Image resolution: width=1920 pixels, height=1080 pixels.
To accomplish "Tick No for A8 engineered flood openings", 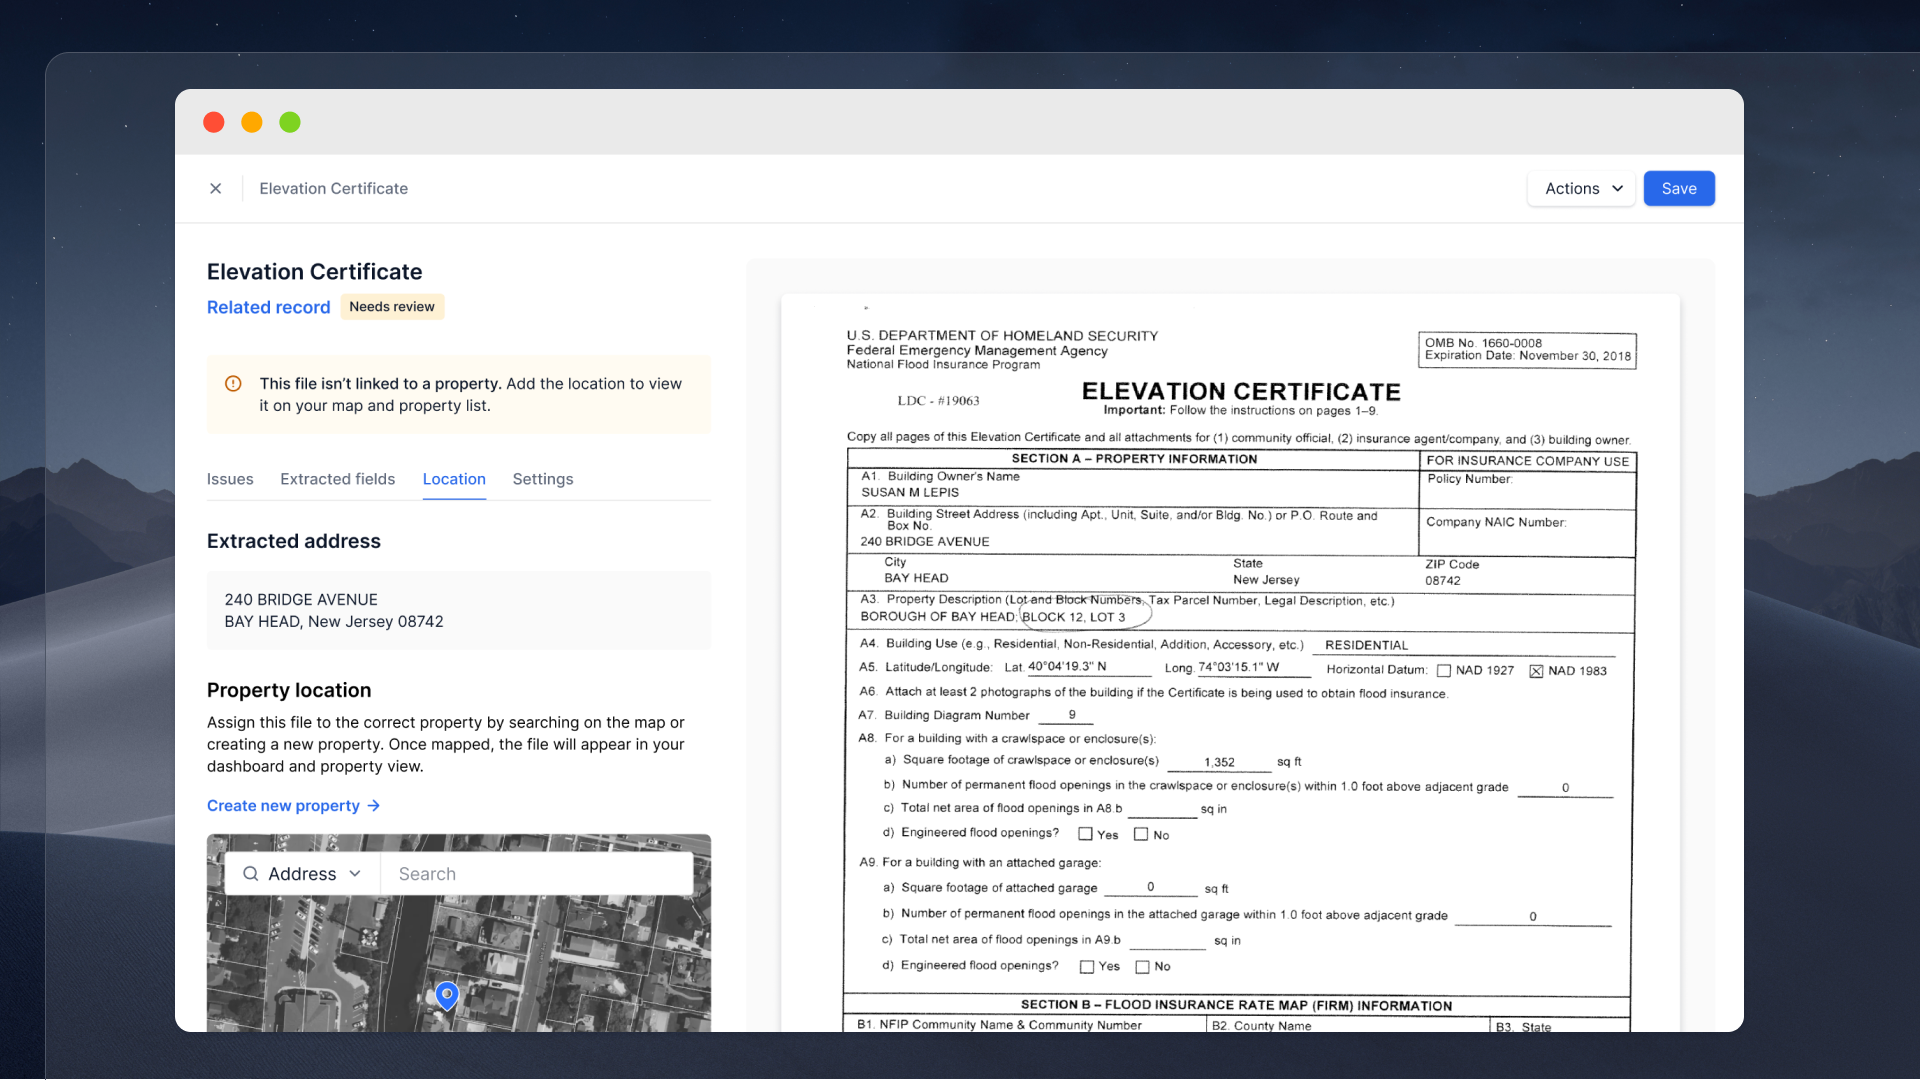I will [x=1140, y=834].
